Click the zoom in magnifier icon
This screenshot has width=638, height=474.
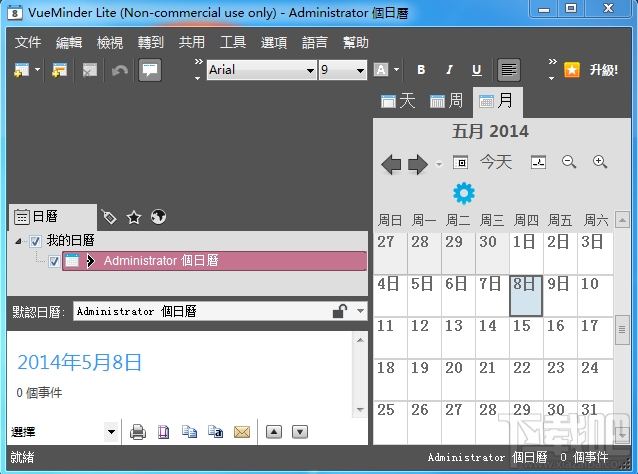(600, 162)
